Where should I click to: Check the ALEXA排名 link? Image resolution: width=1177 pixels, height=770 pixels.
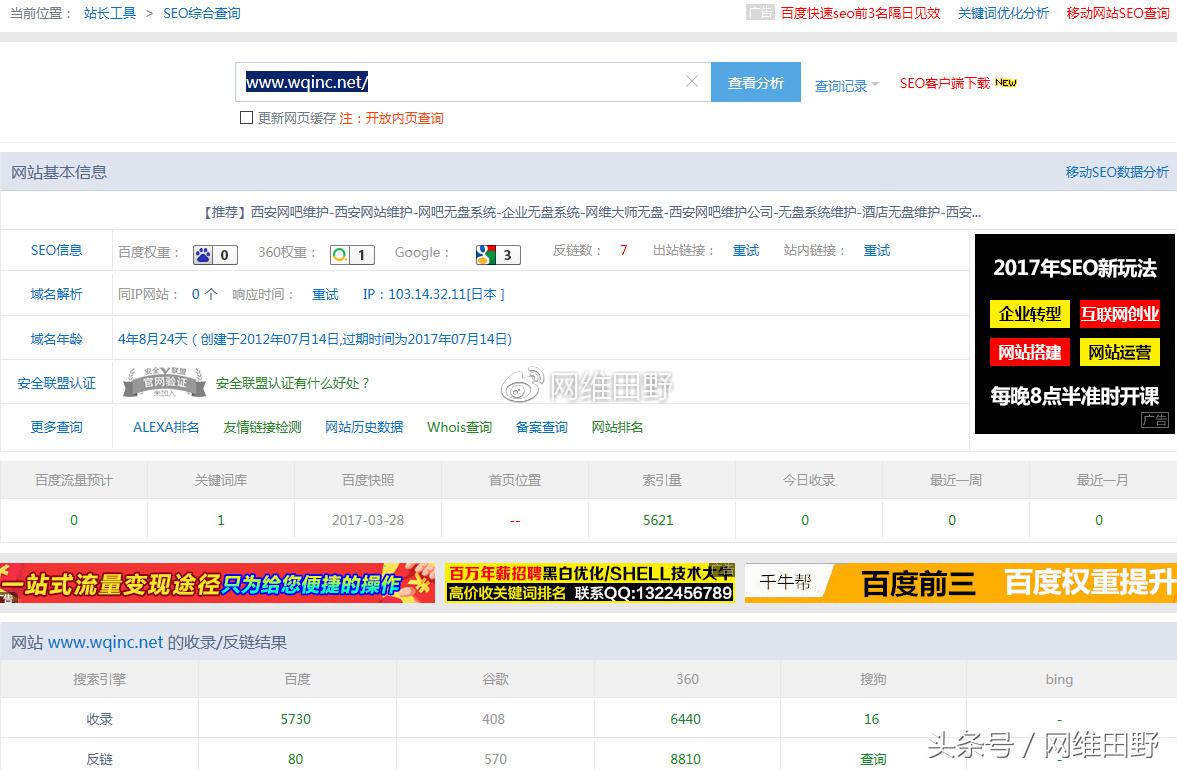(165, 427)
